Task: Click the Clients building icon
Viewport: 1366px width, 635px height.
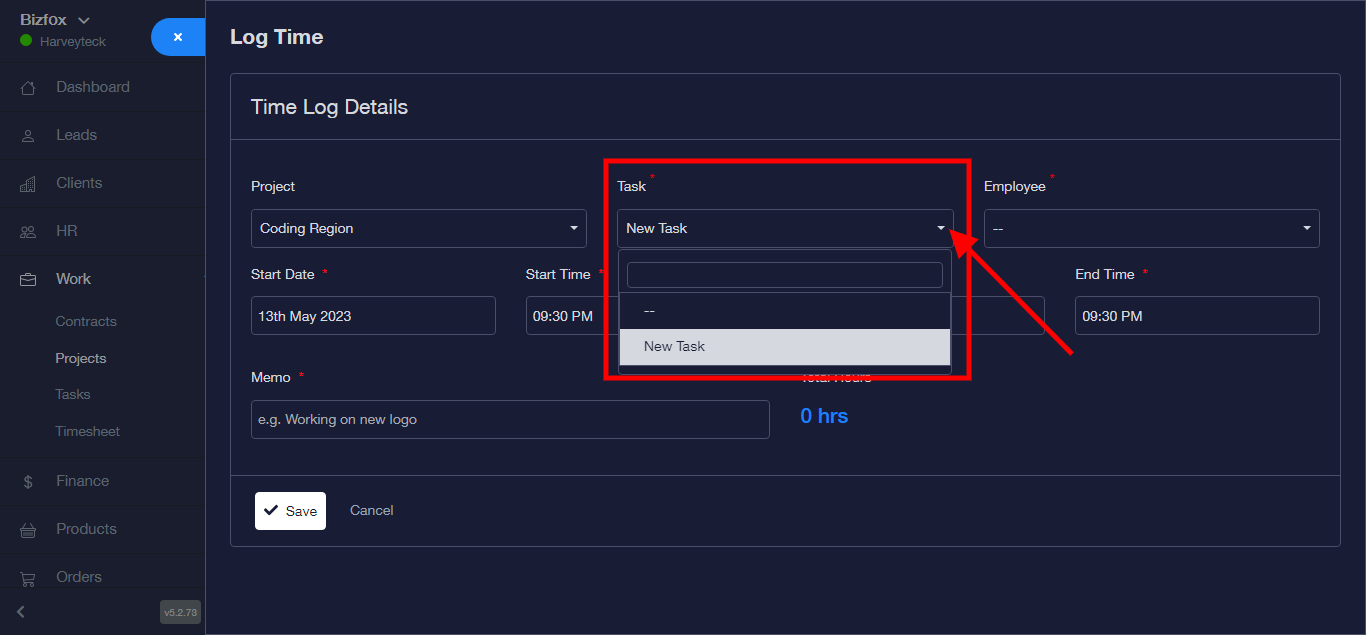Action: click(28, 184)
